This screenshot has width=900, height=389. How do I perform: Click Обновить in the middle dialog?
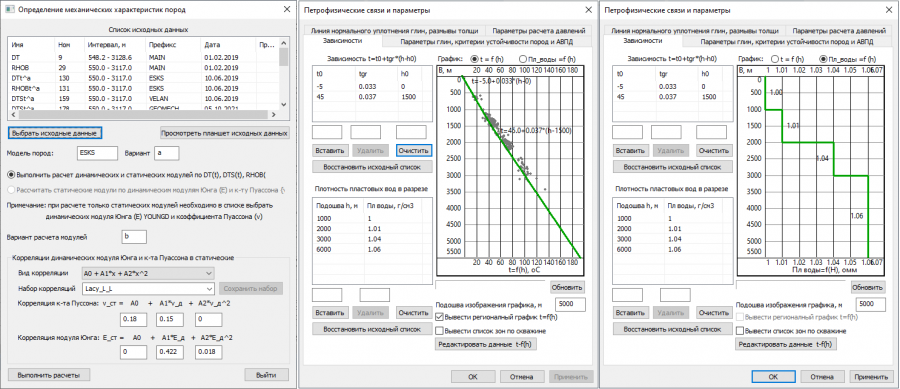tap(567, 287)
